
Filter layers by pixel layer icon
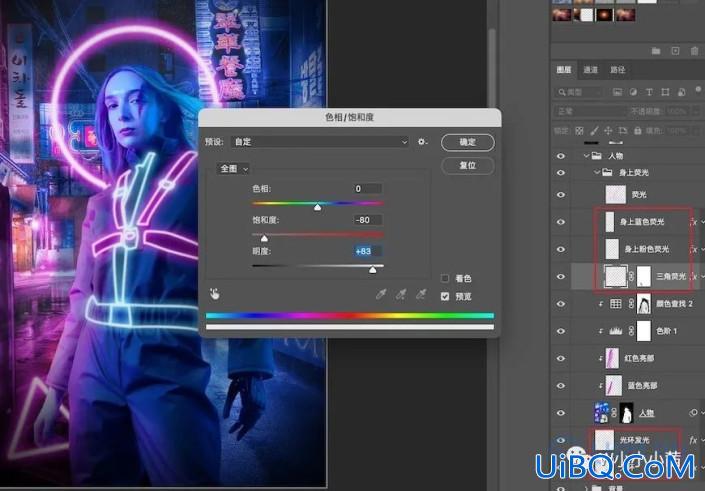coord(617,92)
